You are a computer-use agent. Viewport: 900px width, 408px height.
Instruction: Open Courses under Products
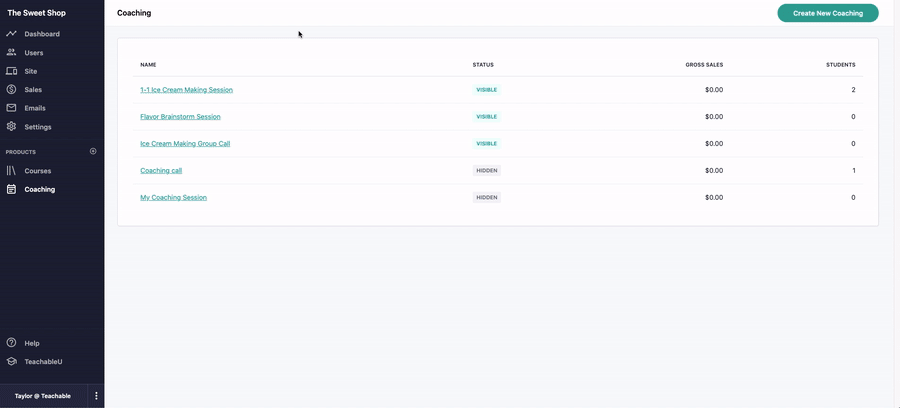37,171
